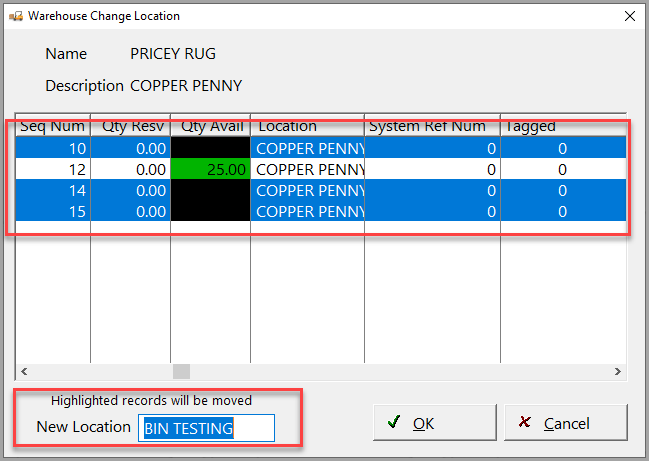The width and height of the screenshot is (649, 461).
Task: Click black Qty Avail cell in row 15
Action: (x=211, y=211)
